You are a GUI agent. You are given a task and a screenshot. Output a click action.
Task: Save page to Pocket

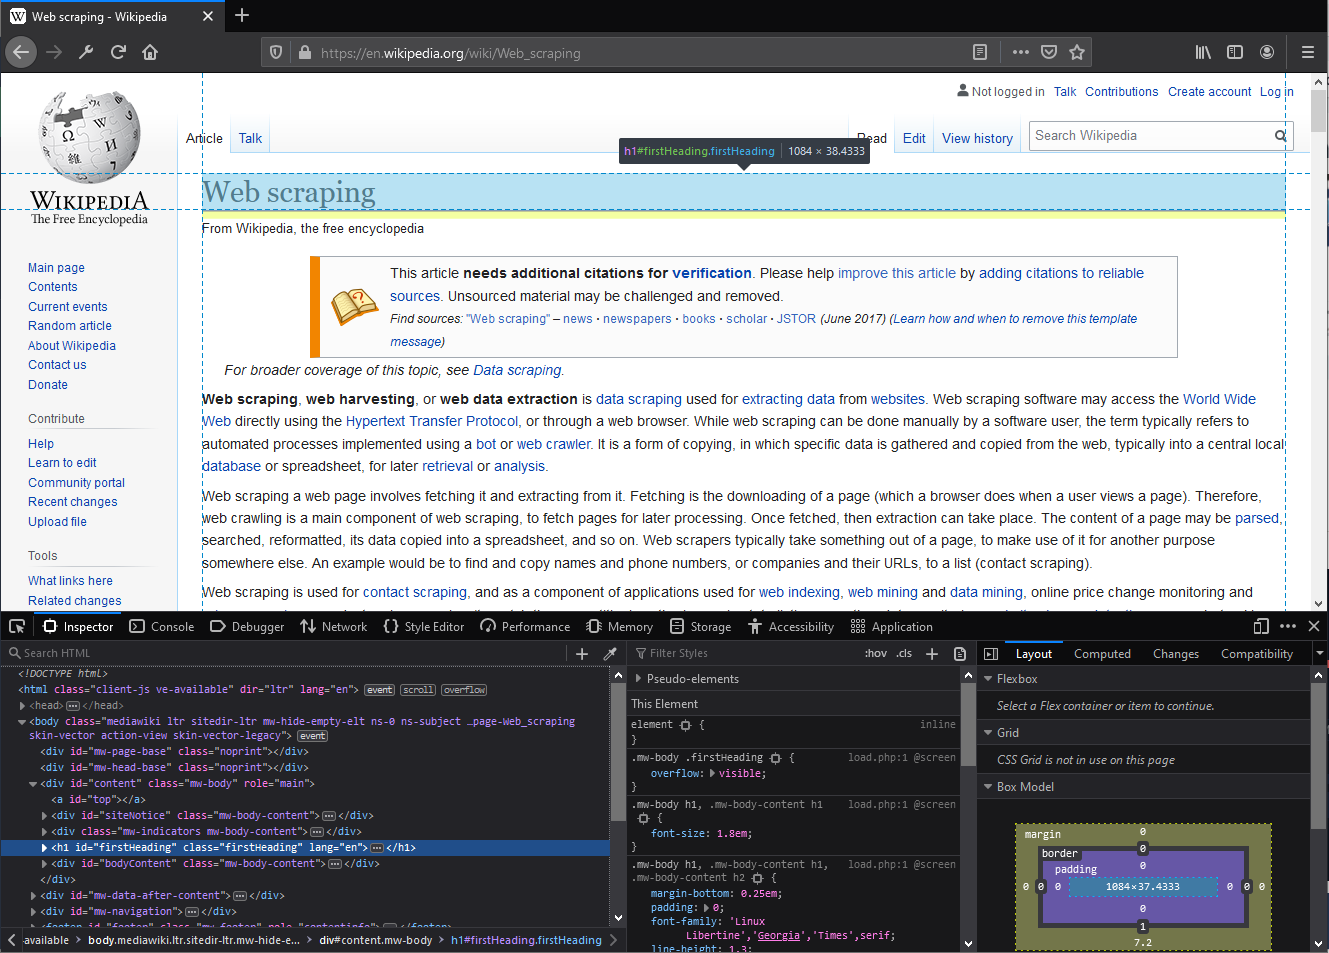pos(1049,52)
